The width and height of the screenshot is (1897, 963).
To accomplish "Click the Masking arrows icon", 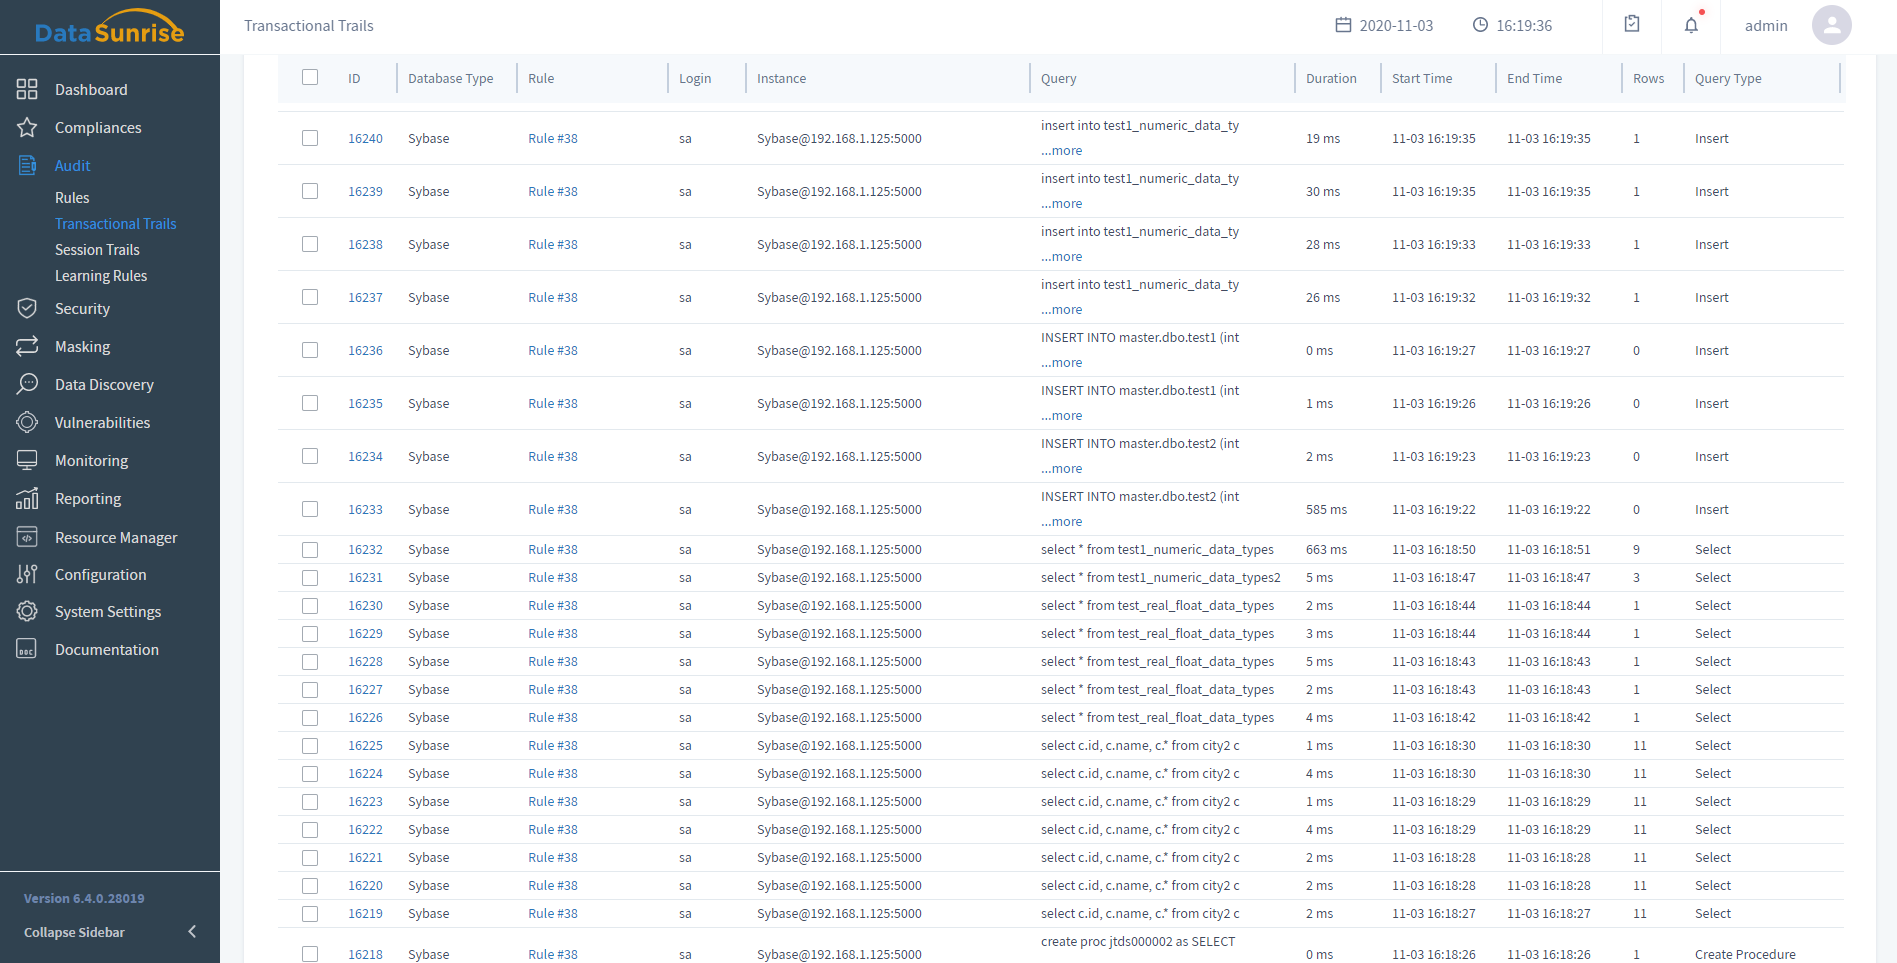I will (27, 346).
